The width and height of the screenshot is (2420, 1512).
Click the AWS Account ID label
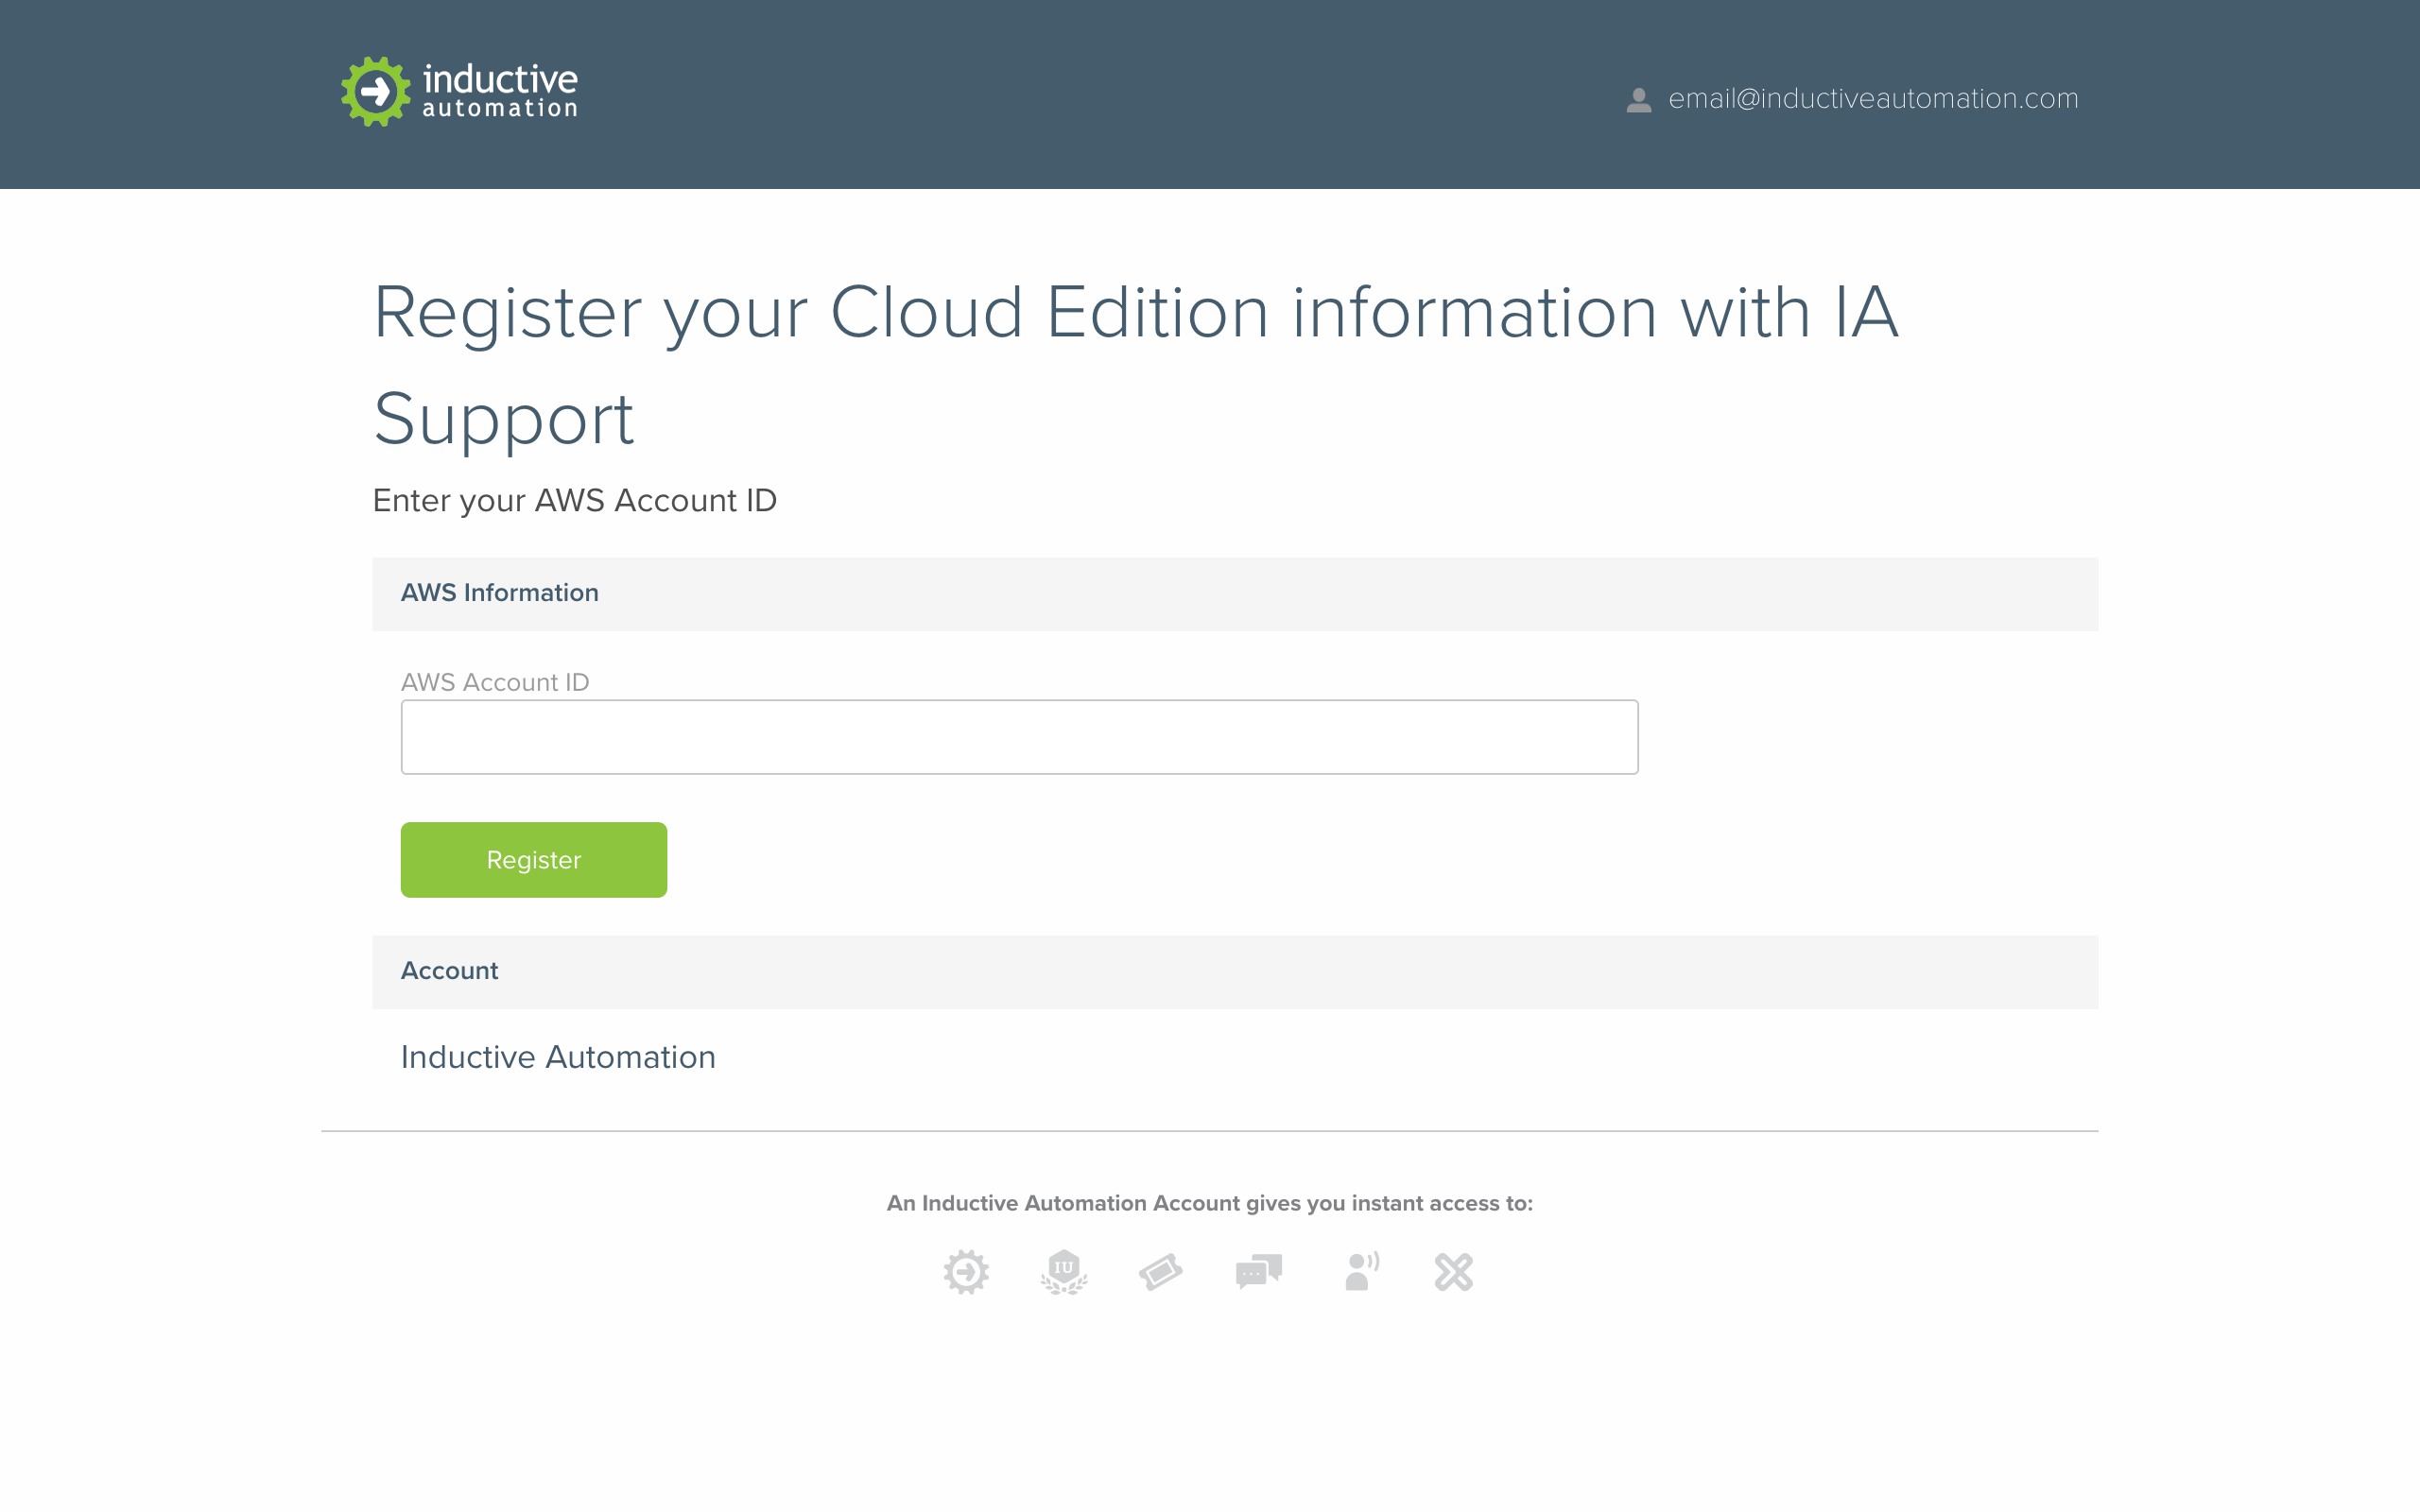coord(495,682)
